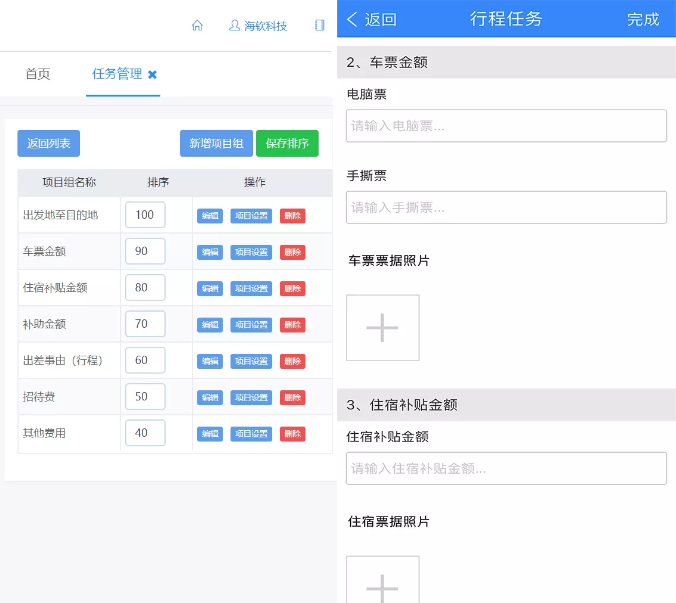Click the 住宿票据照片 label
The image size is (676, 603).
click(389, 522)
